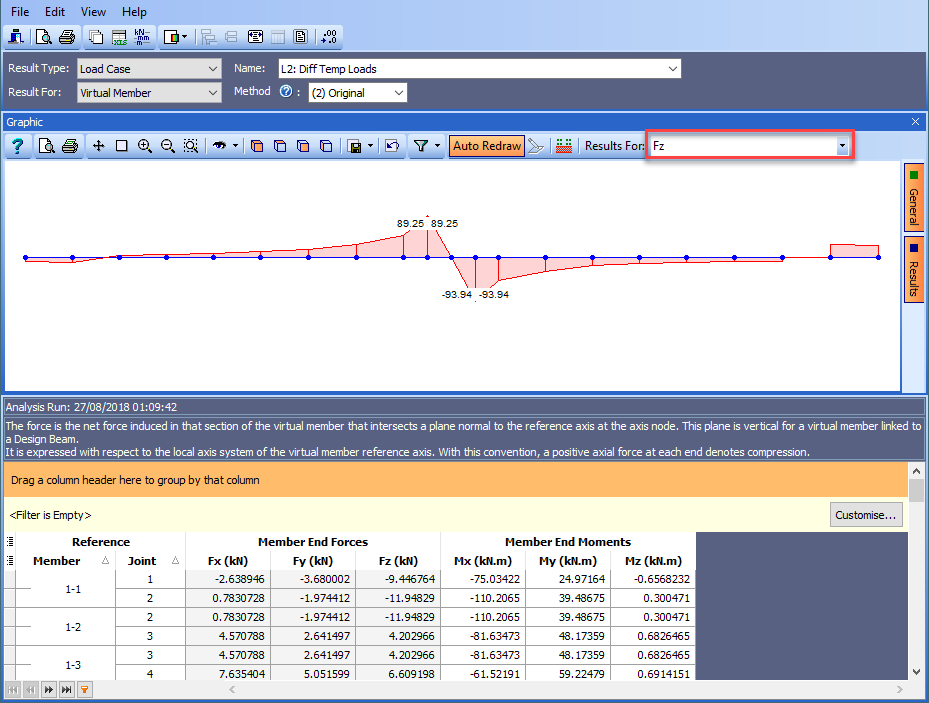This screenshot has height=703, width=929.
Task: Sort by the Joint column header
Action: (x=150, y=561)
